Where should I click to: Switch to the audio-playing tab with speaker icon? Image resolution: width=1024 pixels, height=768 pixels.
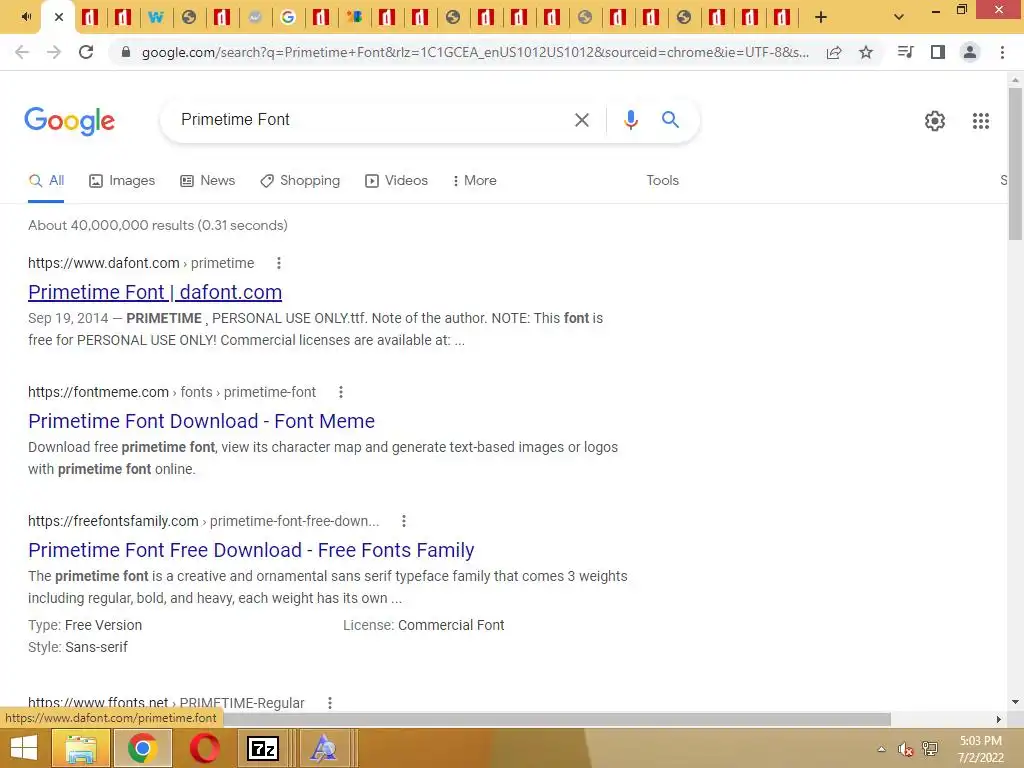click(25, 17)
